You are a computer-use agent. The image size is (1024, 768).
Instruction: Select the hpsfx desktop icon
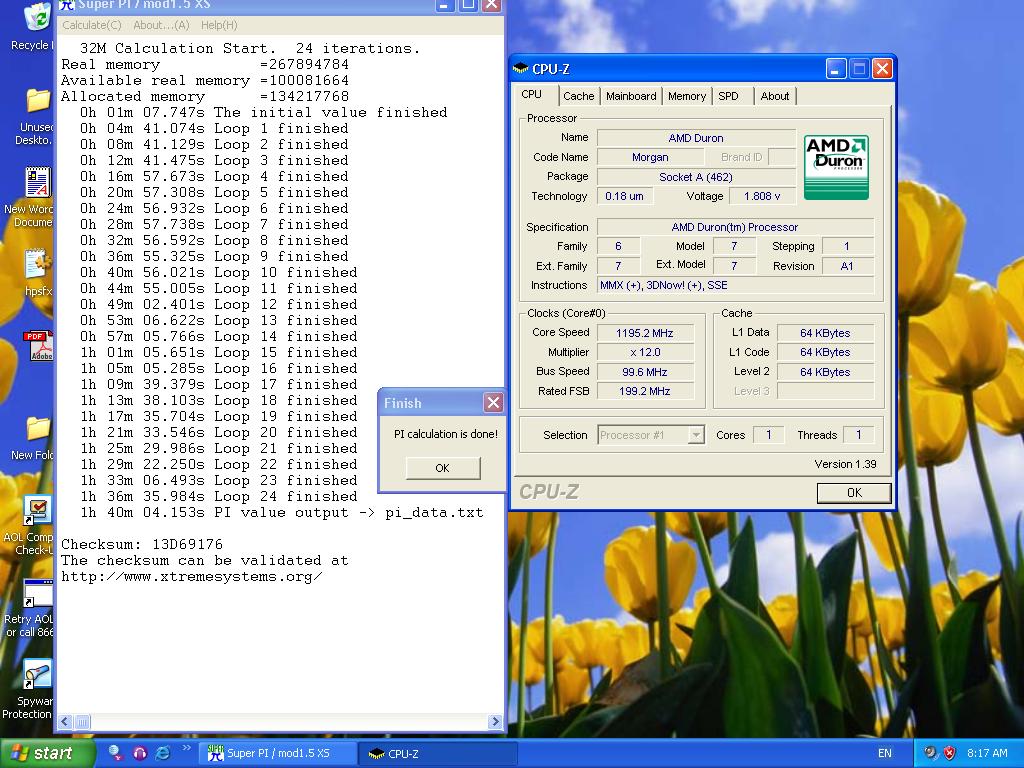(38, 264)
